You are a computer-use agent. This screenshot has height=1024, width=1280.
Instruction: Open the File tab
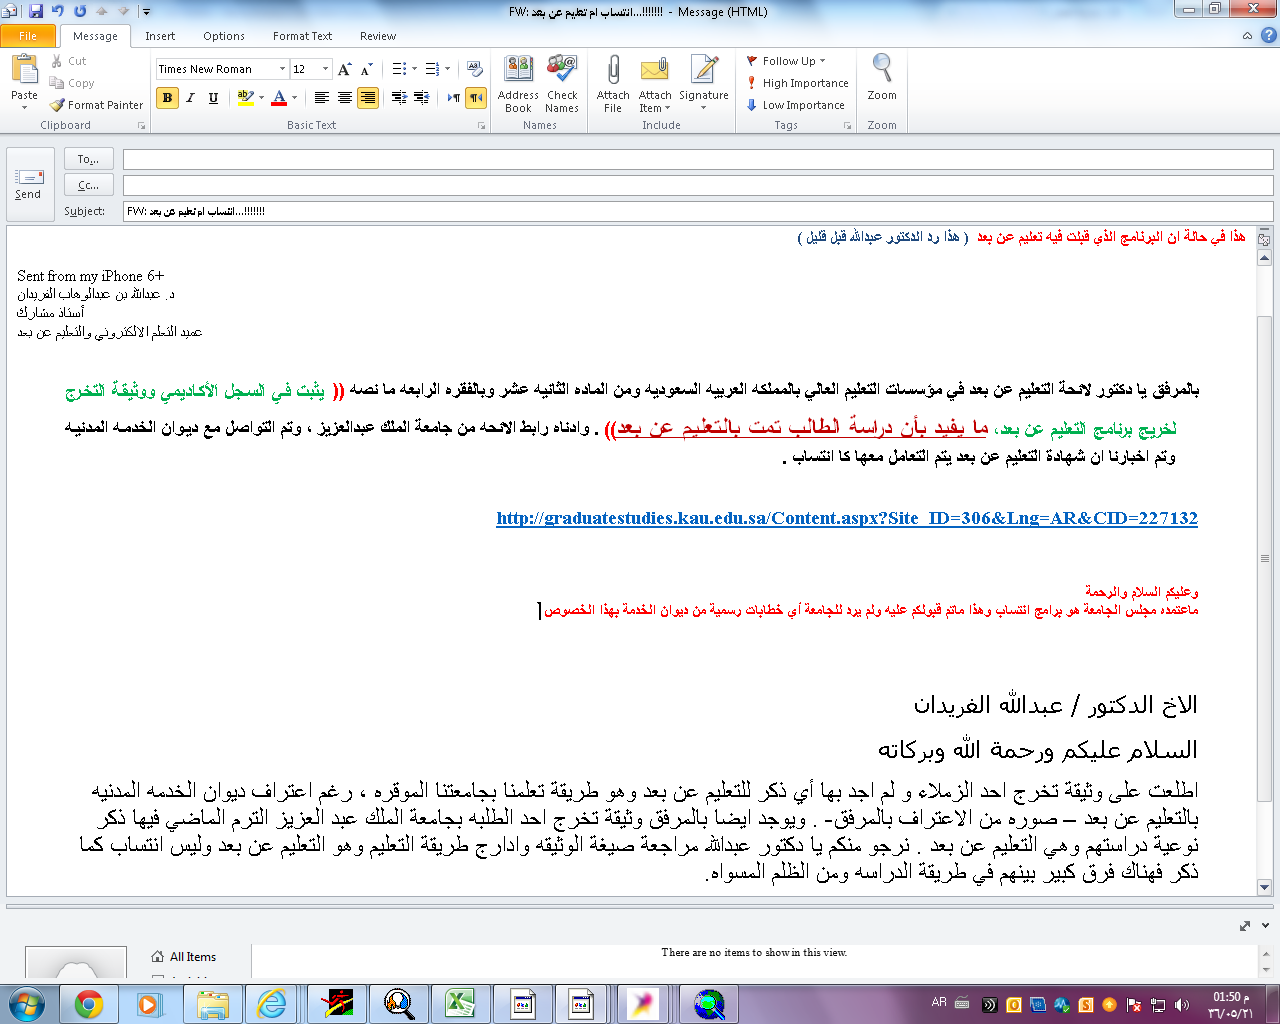(28, 36)
